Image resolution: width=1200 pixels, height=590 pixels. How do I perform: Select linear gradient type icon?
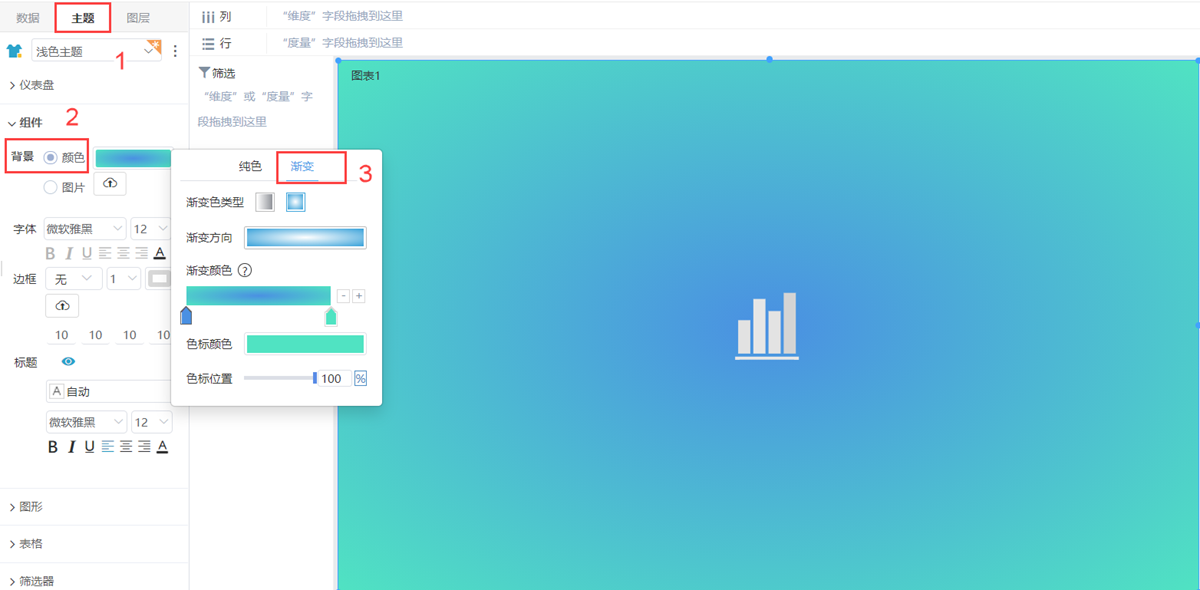click(x=264, y=202)
